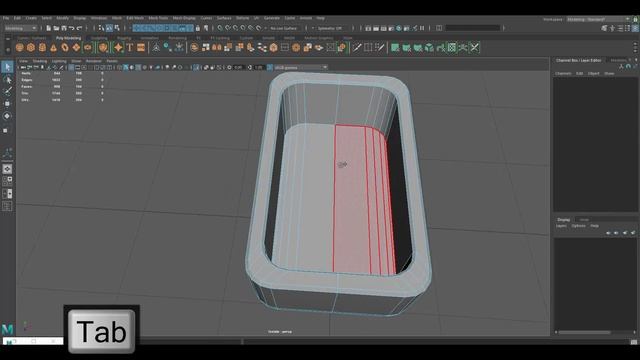This screenshot has height=360, width=640.
Task: Create a polygon Torus from shelf
Action: 65,48
